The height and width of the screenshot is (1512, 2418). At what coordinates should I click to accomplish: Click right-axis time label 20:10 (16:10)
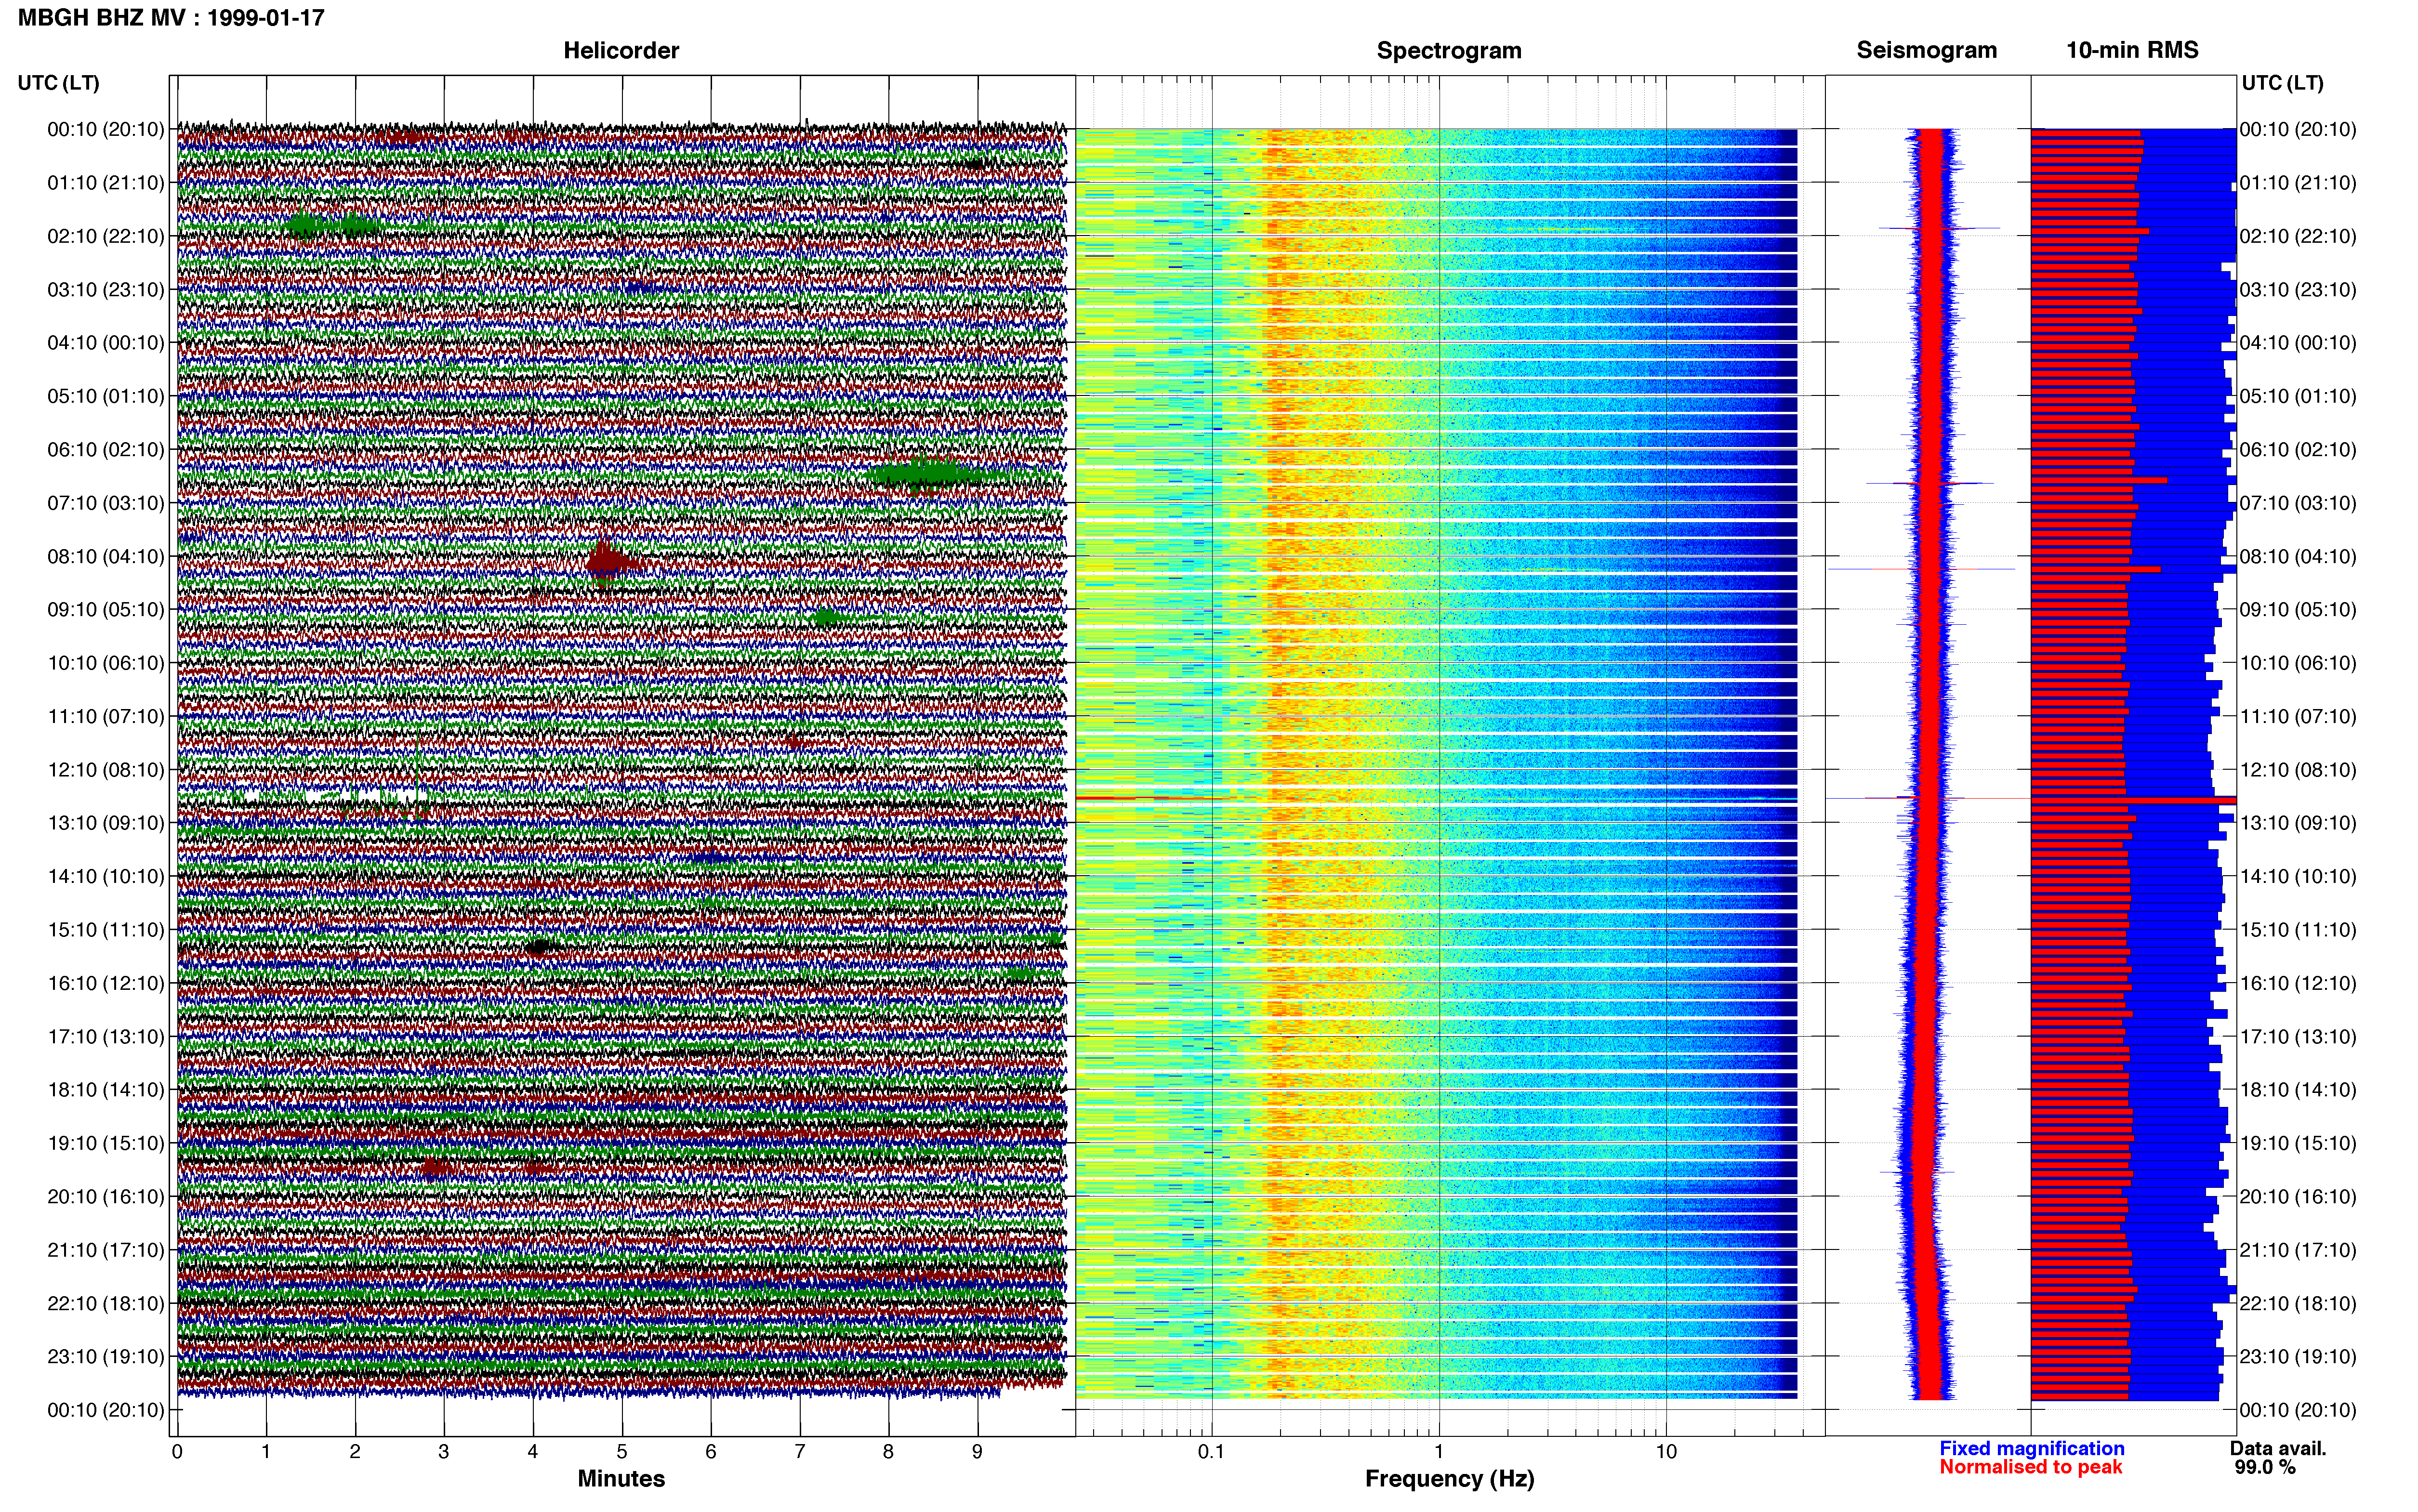2298,1197
